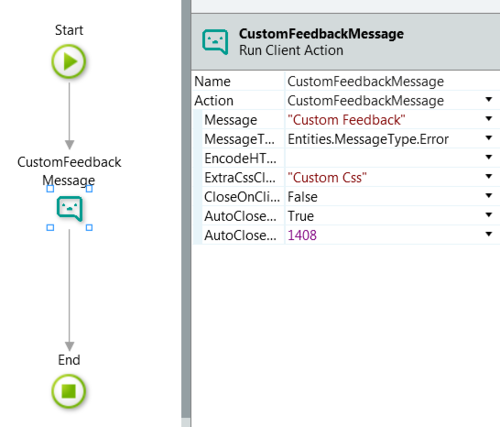Select the Action property label
The image size is (500, 427).
(x=214, y=101)
